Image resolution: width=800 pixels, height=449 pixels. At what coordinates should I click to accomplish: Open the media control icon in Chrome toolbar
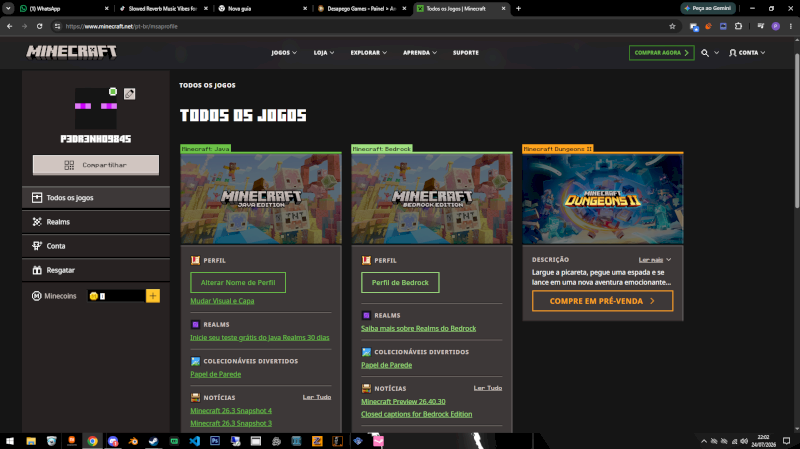tap(760, 27)
